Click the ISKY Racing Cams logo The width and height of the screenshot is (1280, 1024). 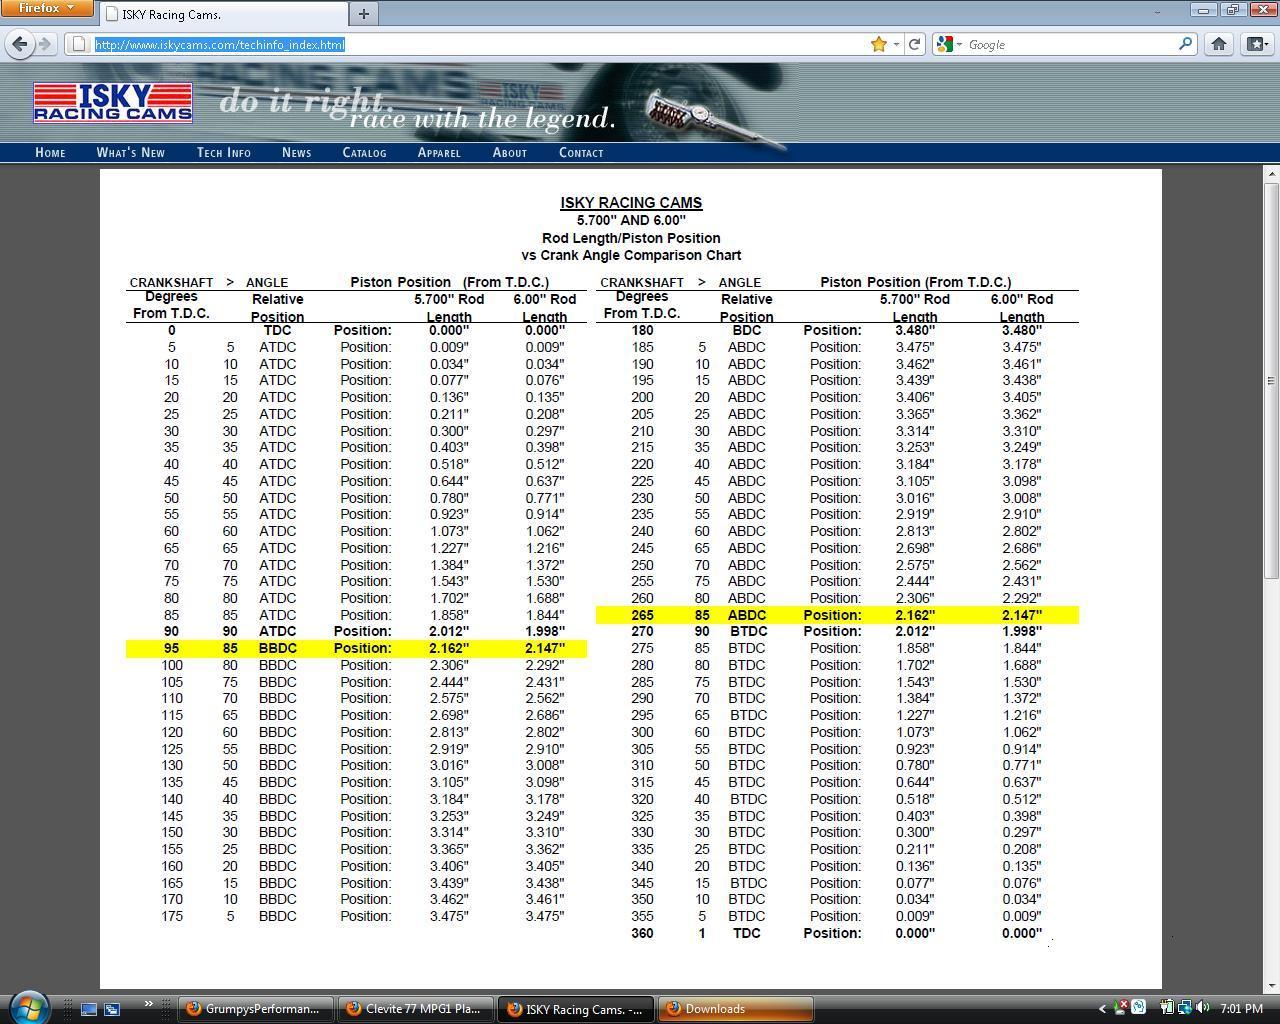112,102
